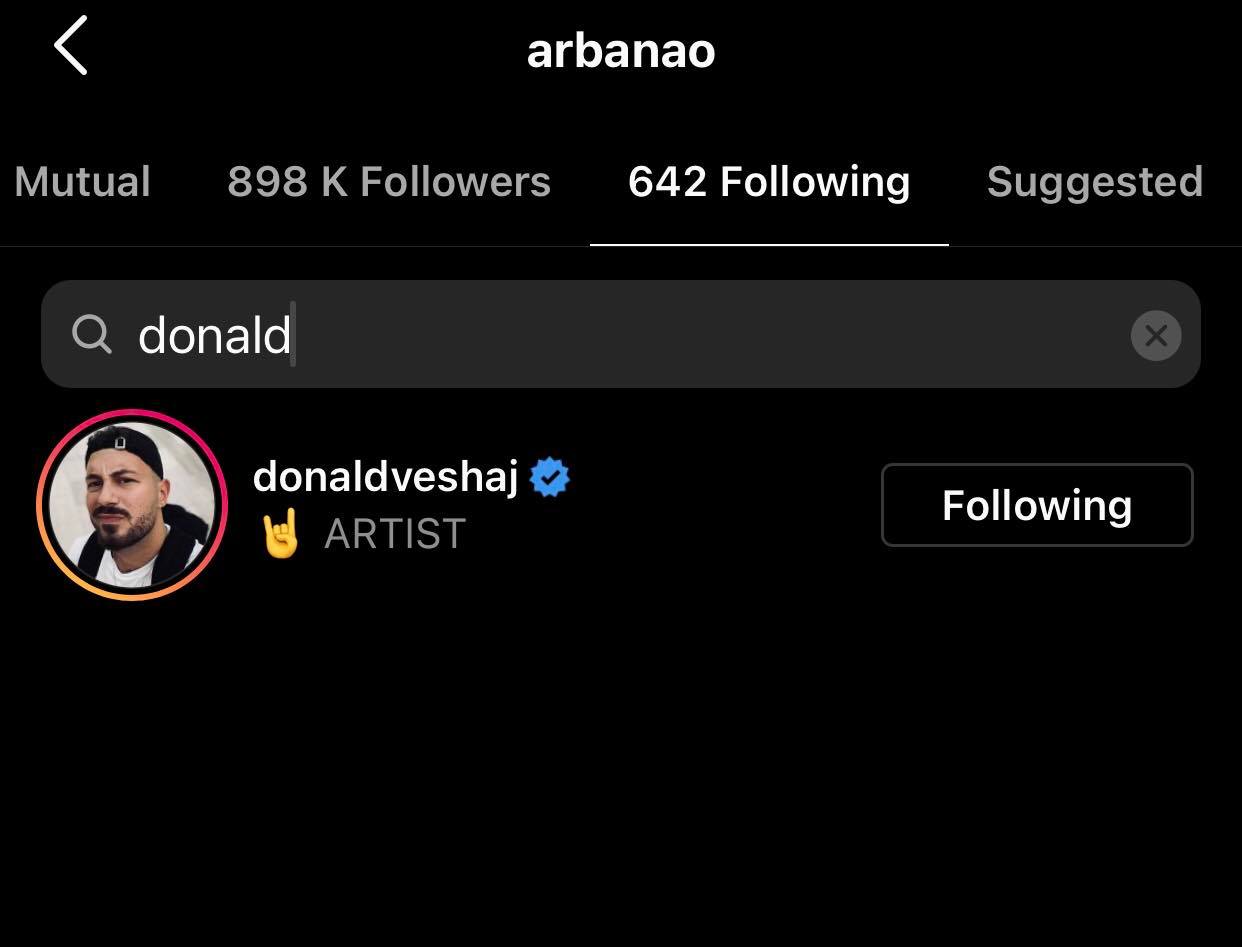The image size is (1242, 947).
Task: Place cursor after the word donald
Action: 293,334
